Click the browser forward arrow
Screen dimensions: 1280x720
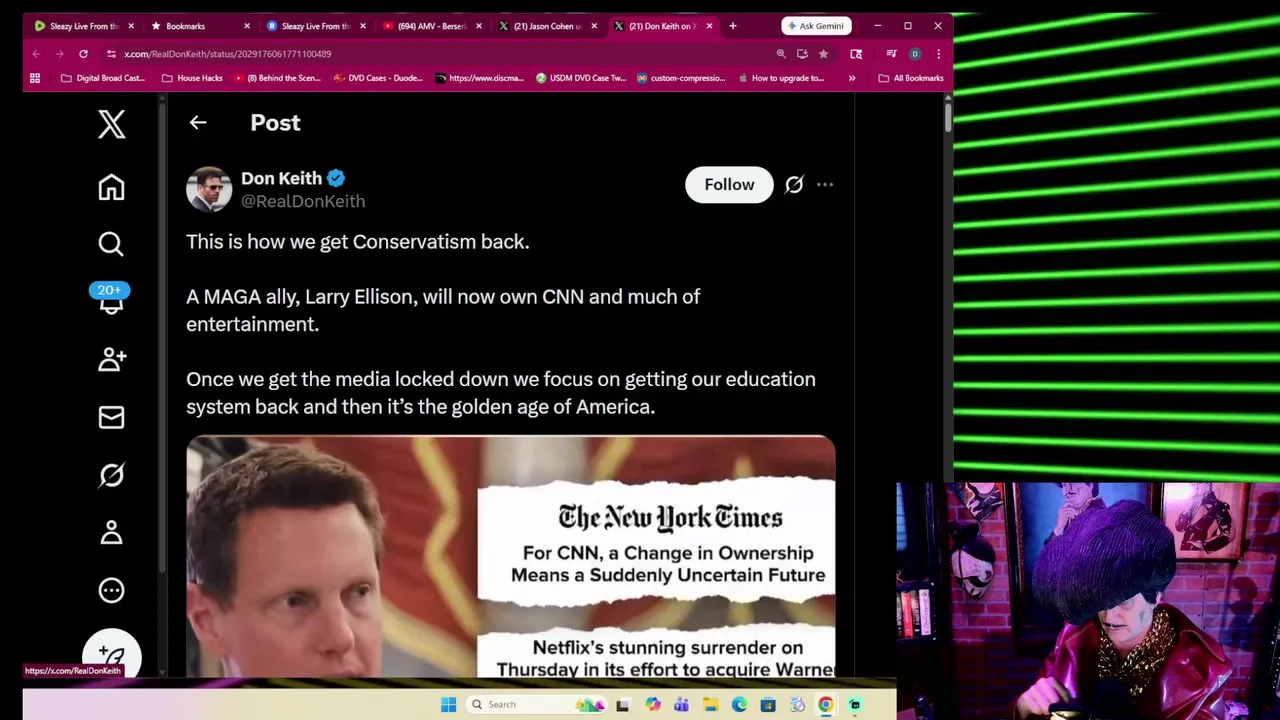point(59,54)
